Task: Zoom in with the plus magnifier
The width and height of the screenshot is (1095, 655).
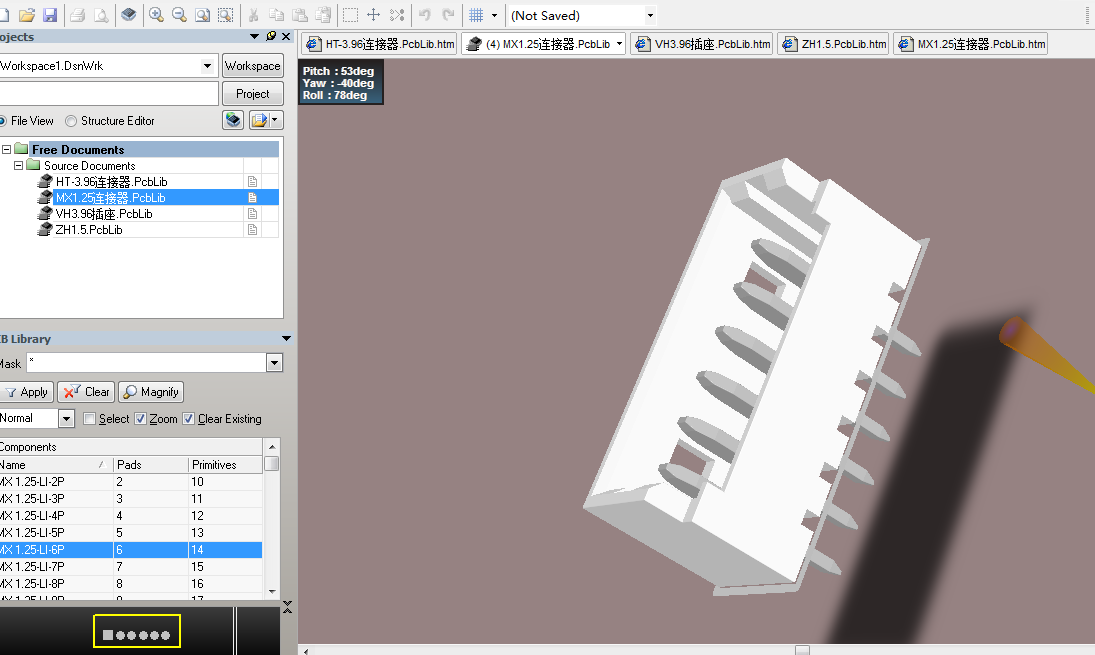Action: click(x=156, y=15)
